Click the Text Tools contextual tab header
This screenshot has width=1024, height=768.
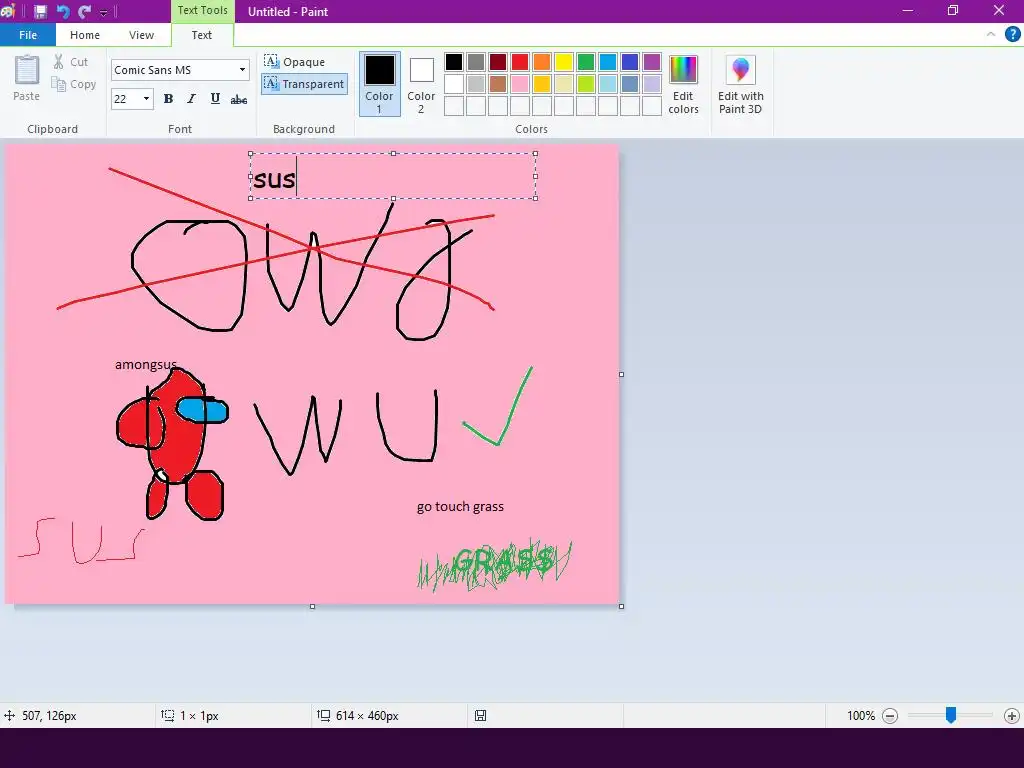click(x=202, y=10)
